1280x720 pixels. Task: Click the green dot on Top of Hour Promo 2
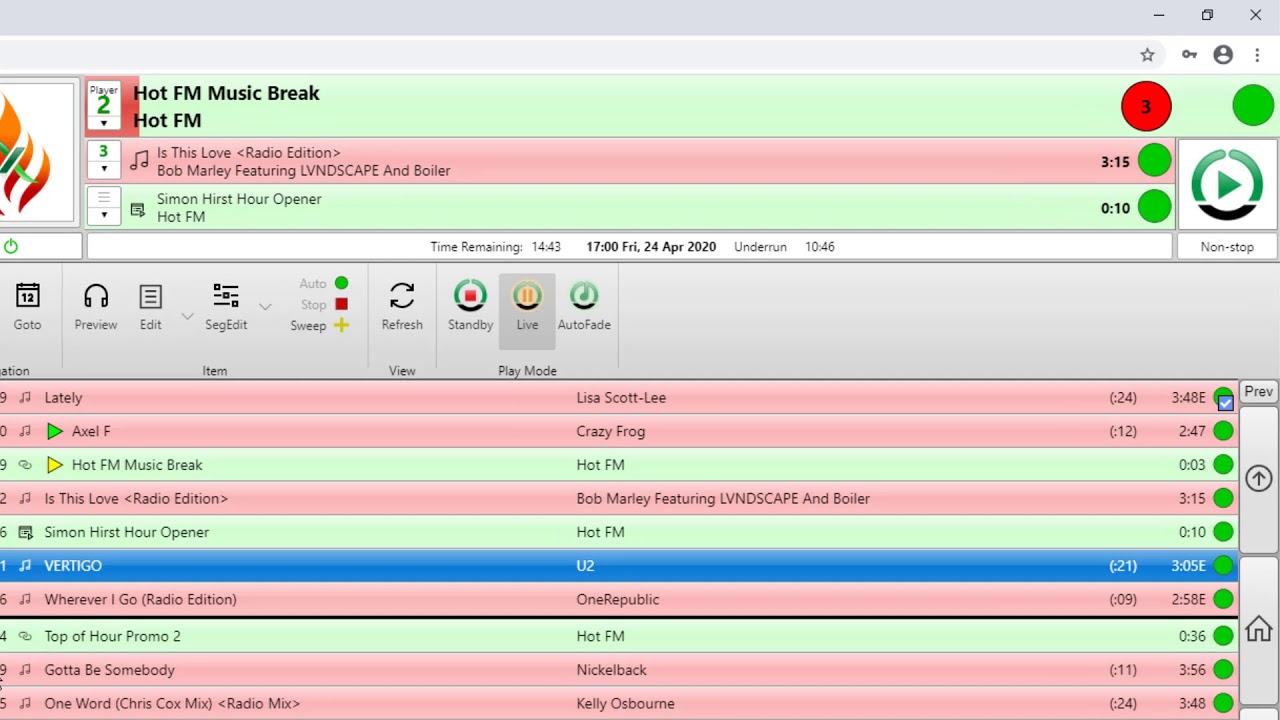coord(1223,636)
